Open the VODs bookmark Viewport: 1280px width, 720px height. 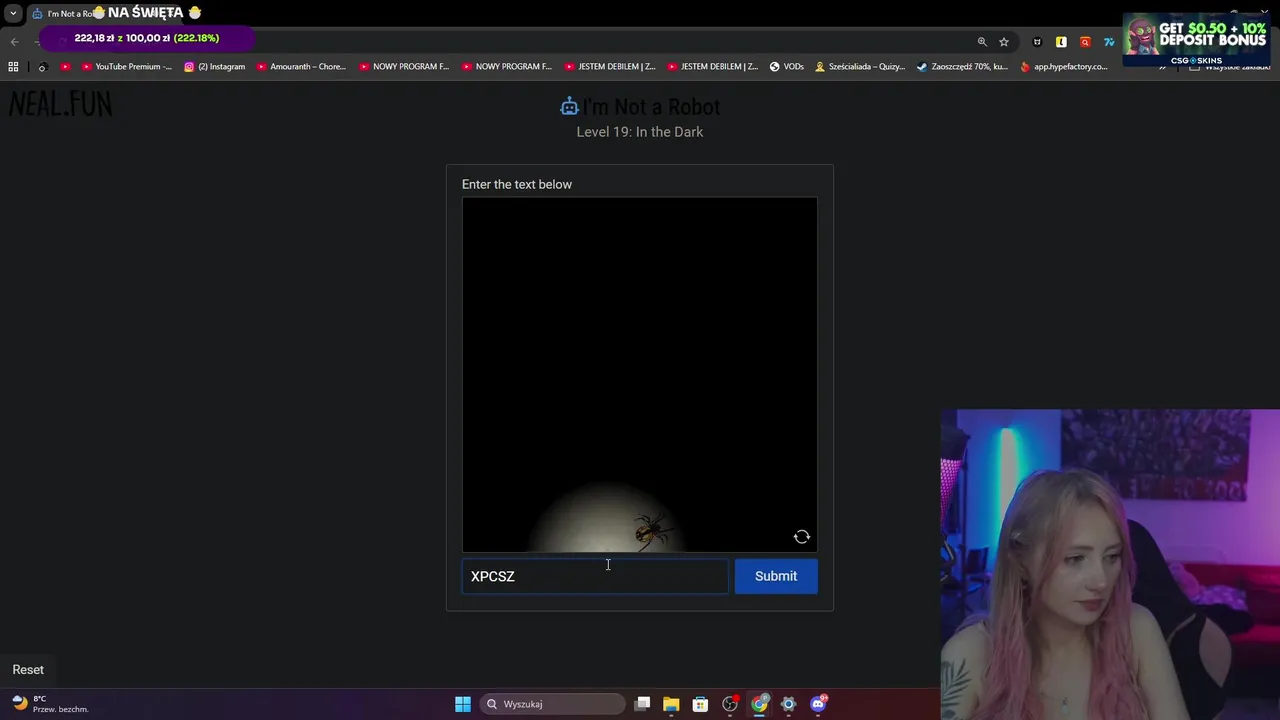pyautogui.click(x=786, y=67)
